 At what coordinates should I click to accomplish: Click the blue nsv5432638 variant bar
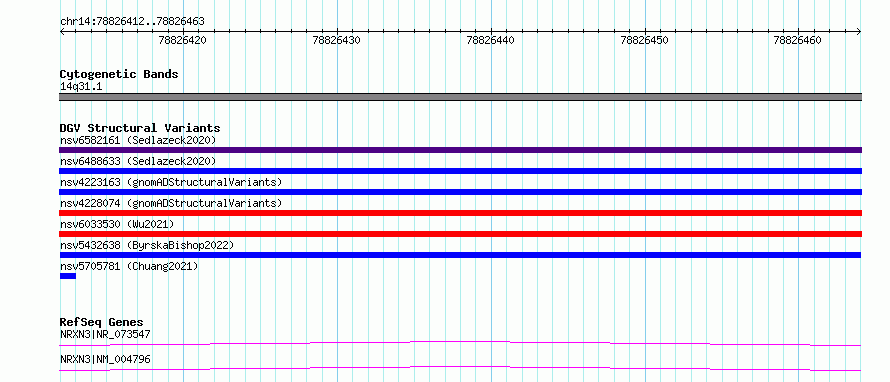click(x=460, y=255)
